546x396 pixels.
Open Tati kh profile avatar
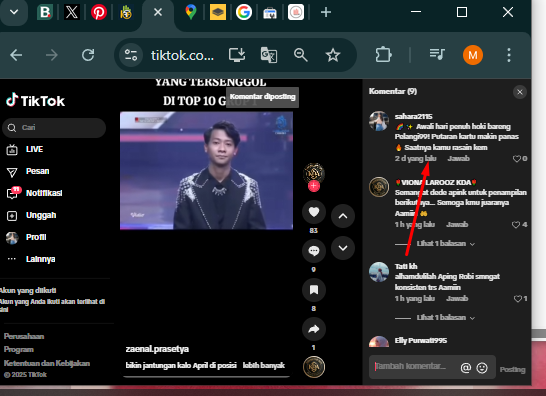coord(379,272)
